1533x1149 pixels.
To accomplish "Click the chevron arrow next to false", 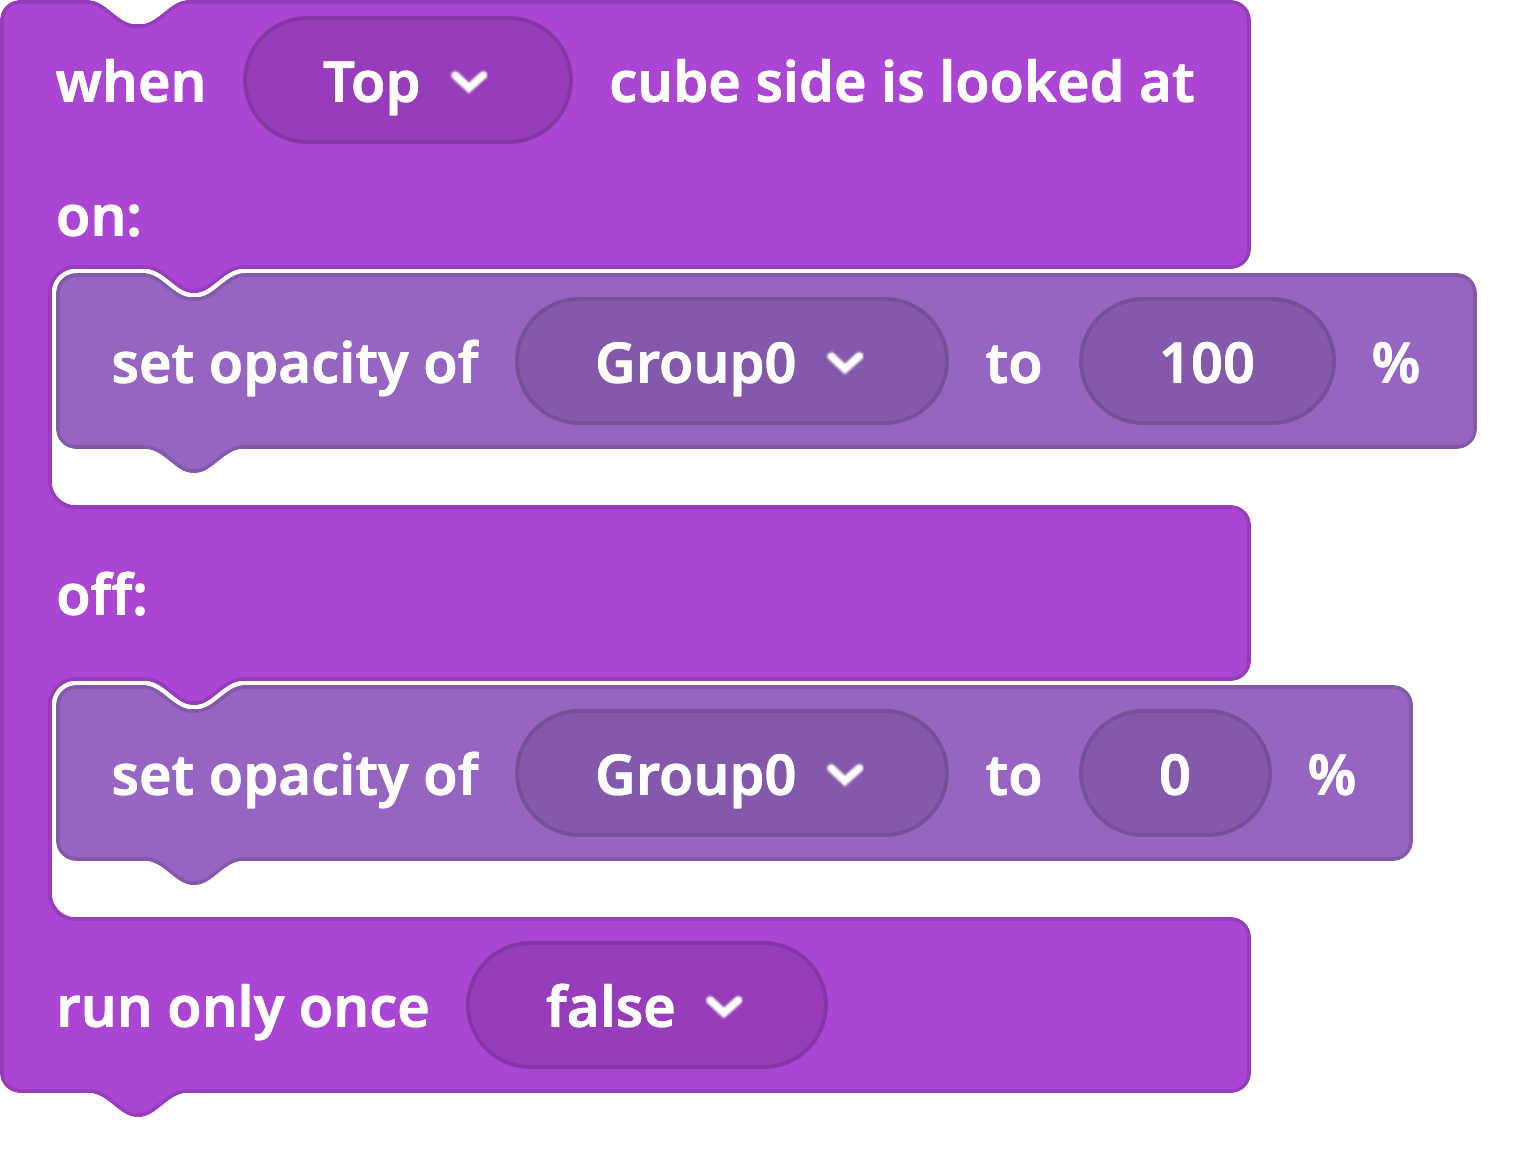I will click(724, 1006).
